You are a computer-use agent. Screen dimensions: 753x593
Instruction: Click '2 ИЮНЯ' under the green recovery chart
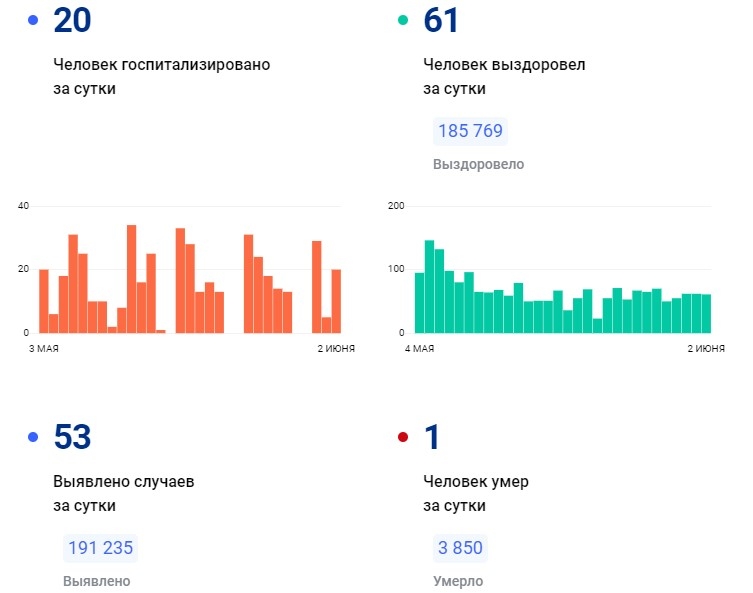tap(705, 348)
